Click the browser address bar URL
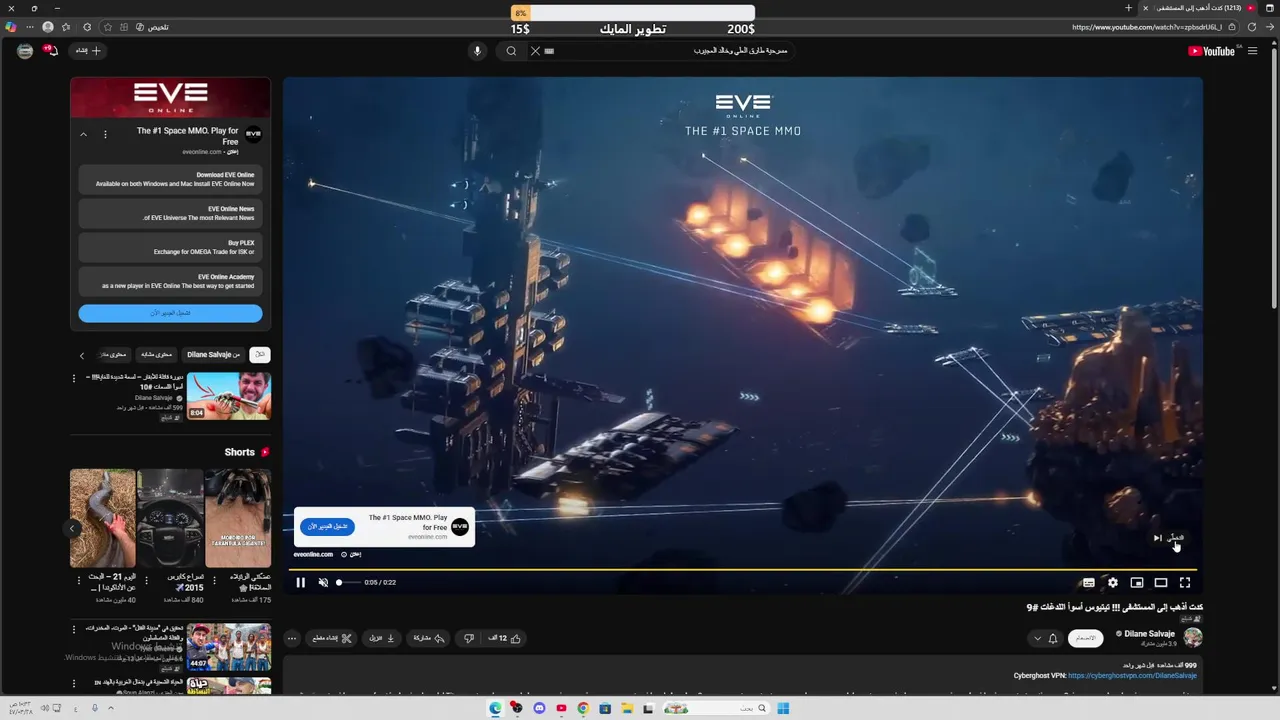This screenshot has height=720, width=1280. tap(1146, 27)
